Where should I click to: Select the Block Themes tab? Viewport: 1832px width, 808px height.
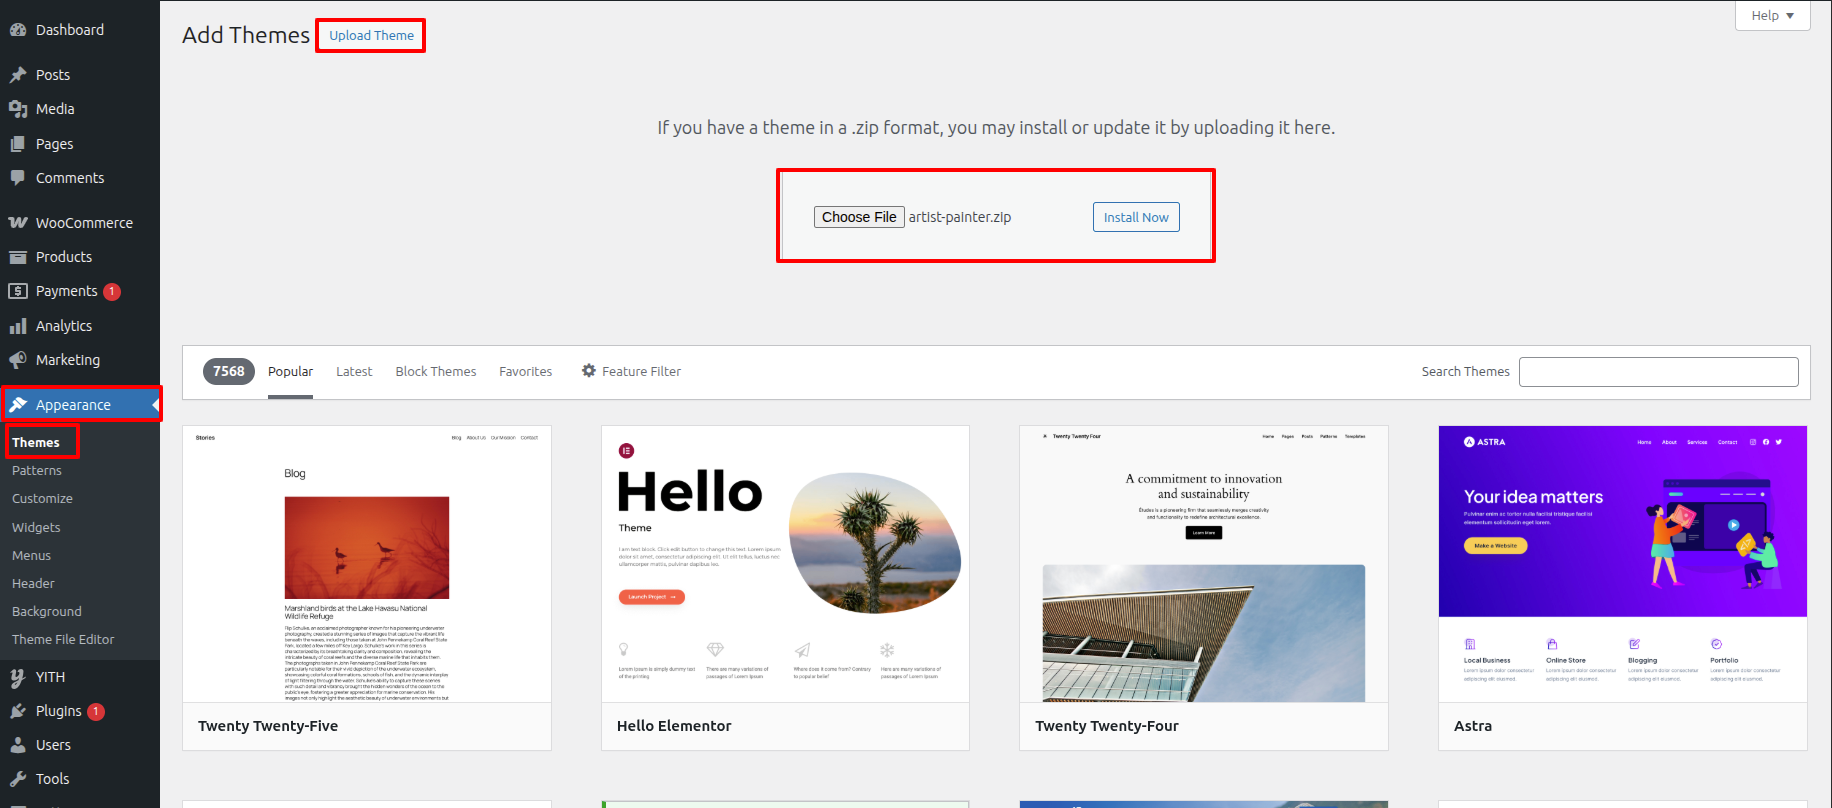436,371
